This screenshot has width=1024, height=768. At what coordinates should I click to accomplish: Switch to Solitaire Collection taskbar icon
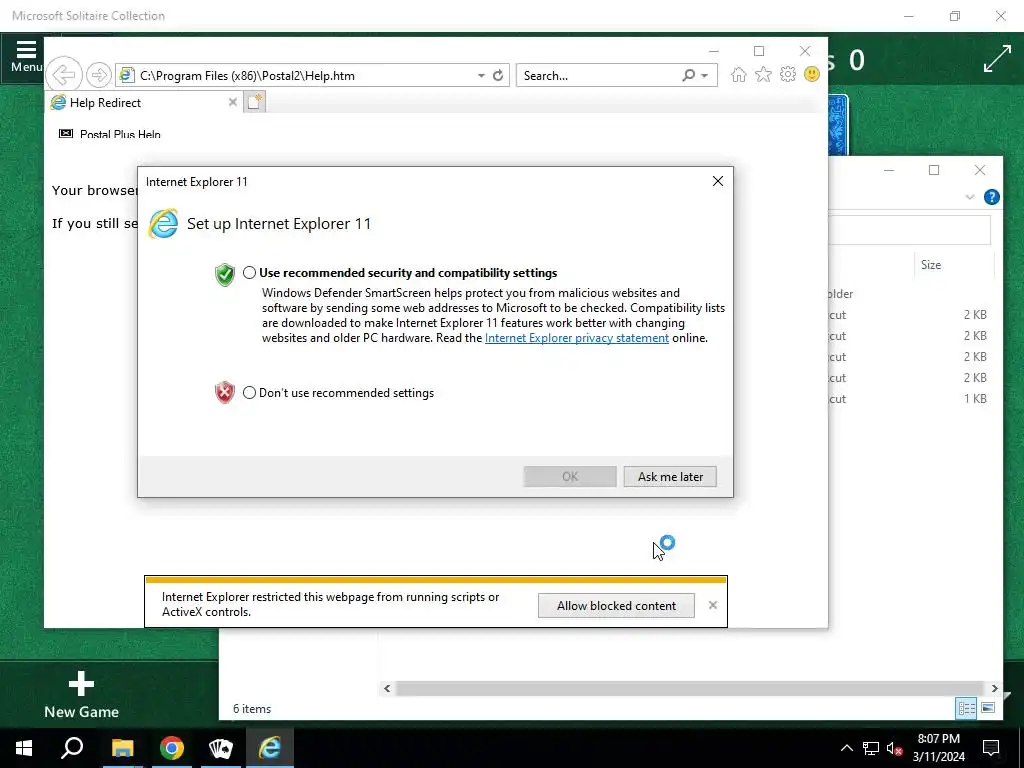221,748
